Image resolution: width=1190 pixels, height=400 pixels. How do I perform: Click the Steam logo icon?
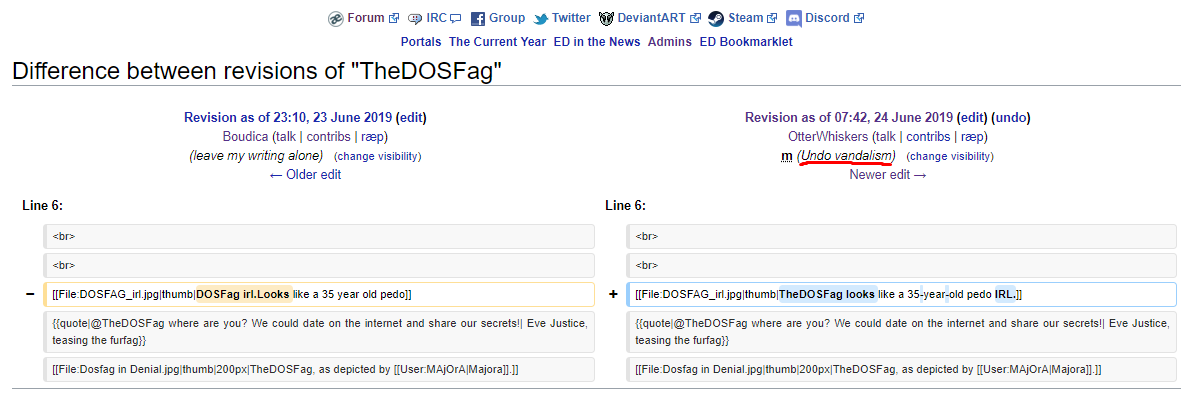pyautogui.click(x=716, y=19)
